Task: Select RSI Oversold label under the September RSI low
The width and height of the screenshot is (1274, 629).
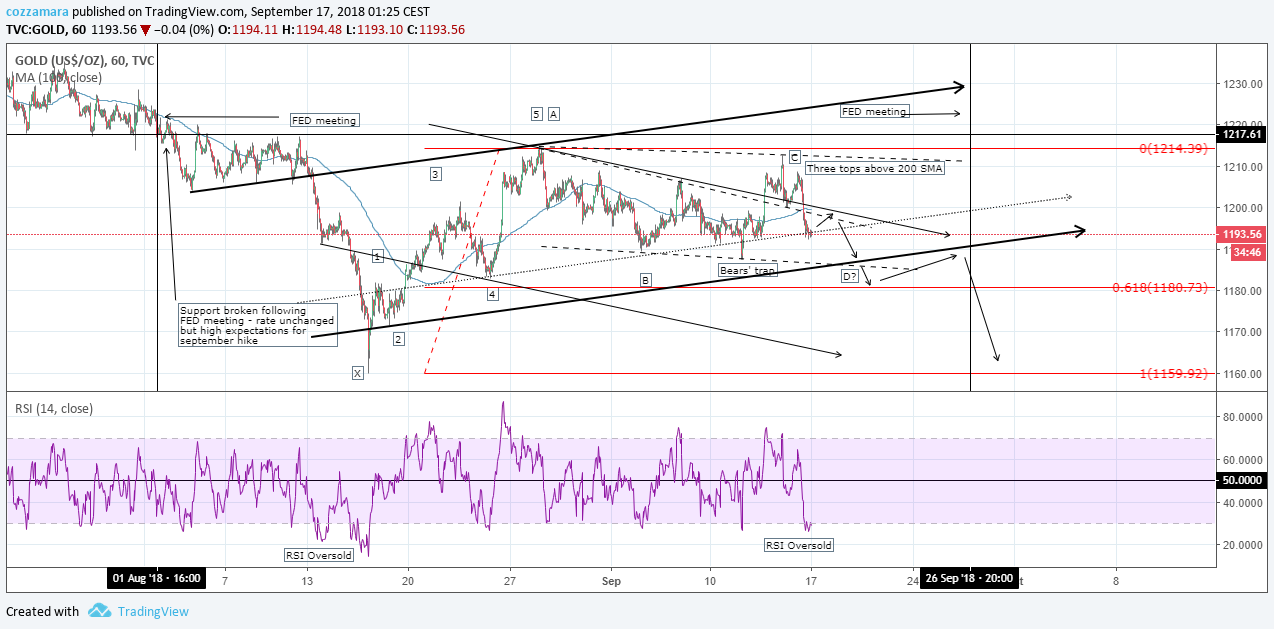Action: (798, 545)
